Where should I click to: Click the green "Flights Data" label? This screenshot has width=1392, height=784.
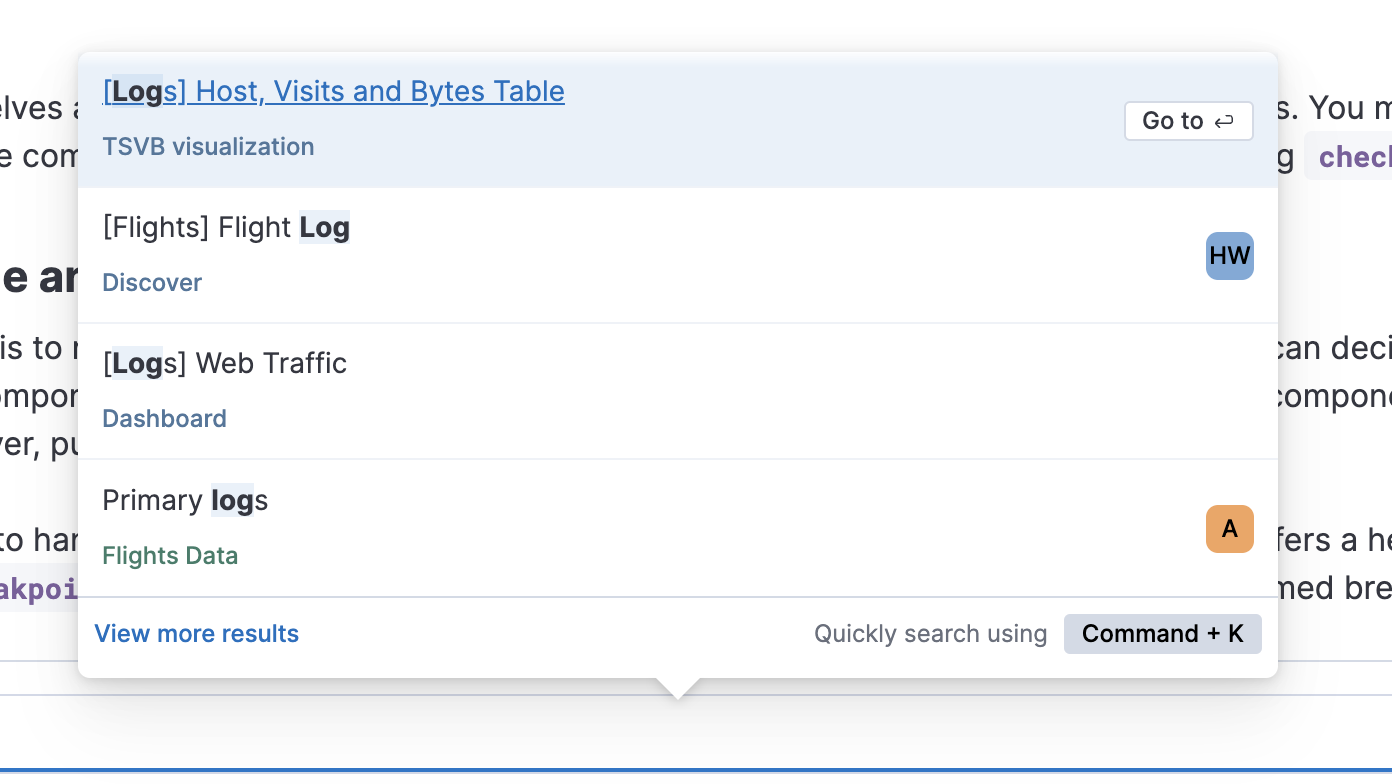coord(170,556)
